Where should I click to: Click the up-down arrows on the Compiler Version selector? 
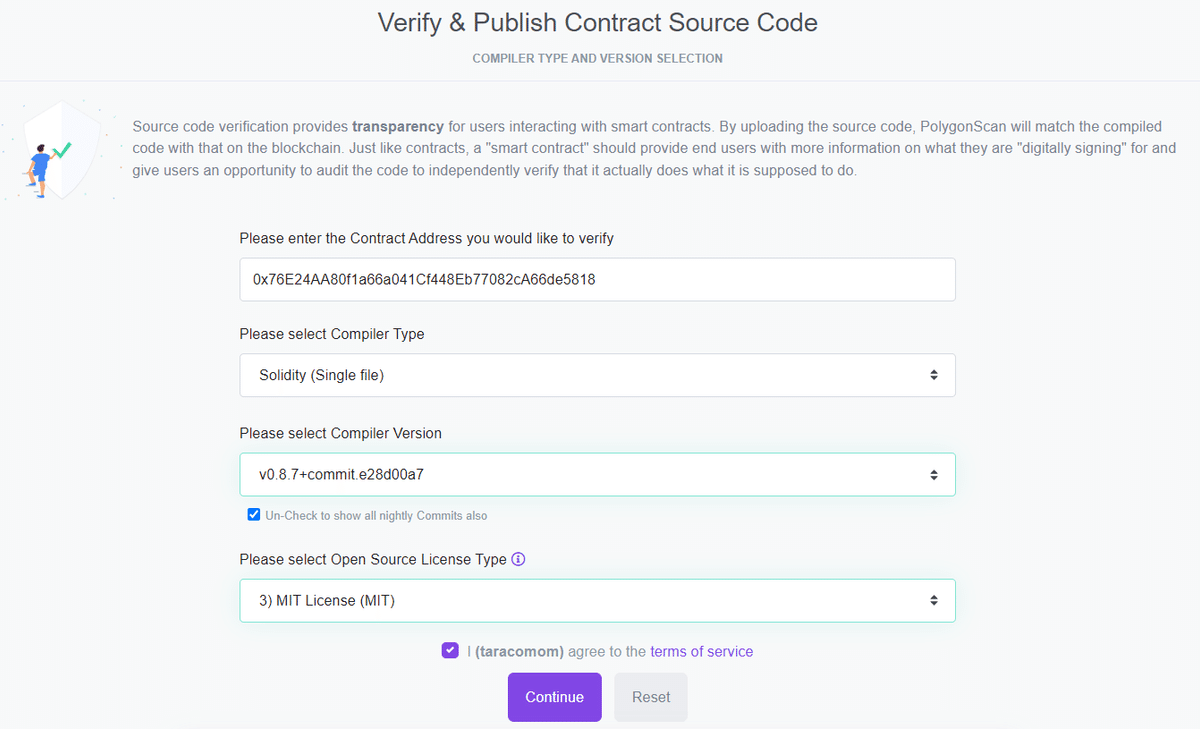pyautogui.click(x=933, y=475)
